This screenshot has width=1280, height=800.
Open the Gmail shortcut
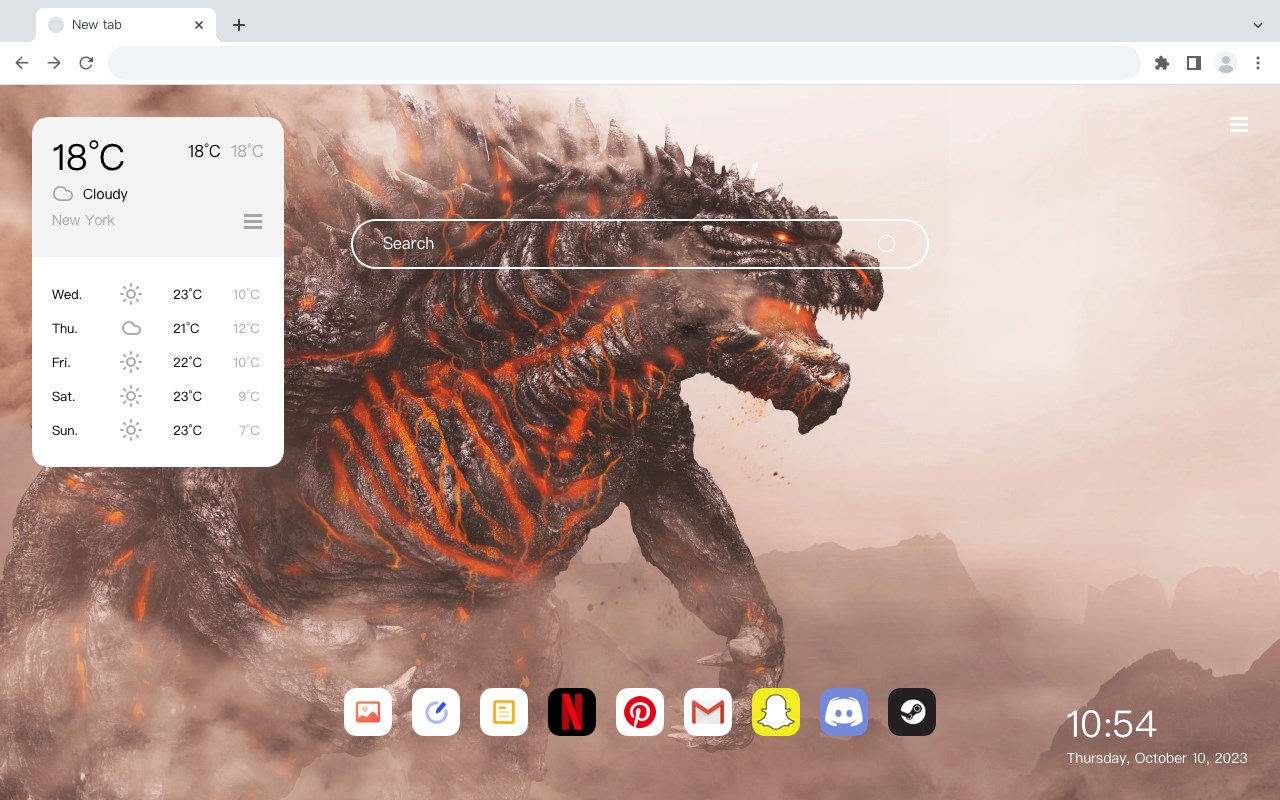(x=708, y=712)
